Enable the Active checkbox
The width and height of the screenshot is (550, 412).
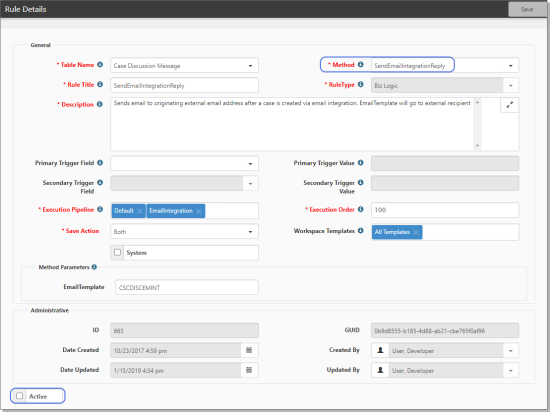(x=20, y=396)
